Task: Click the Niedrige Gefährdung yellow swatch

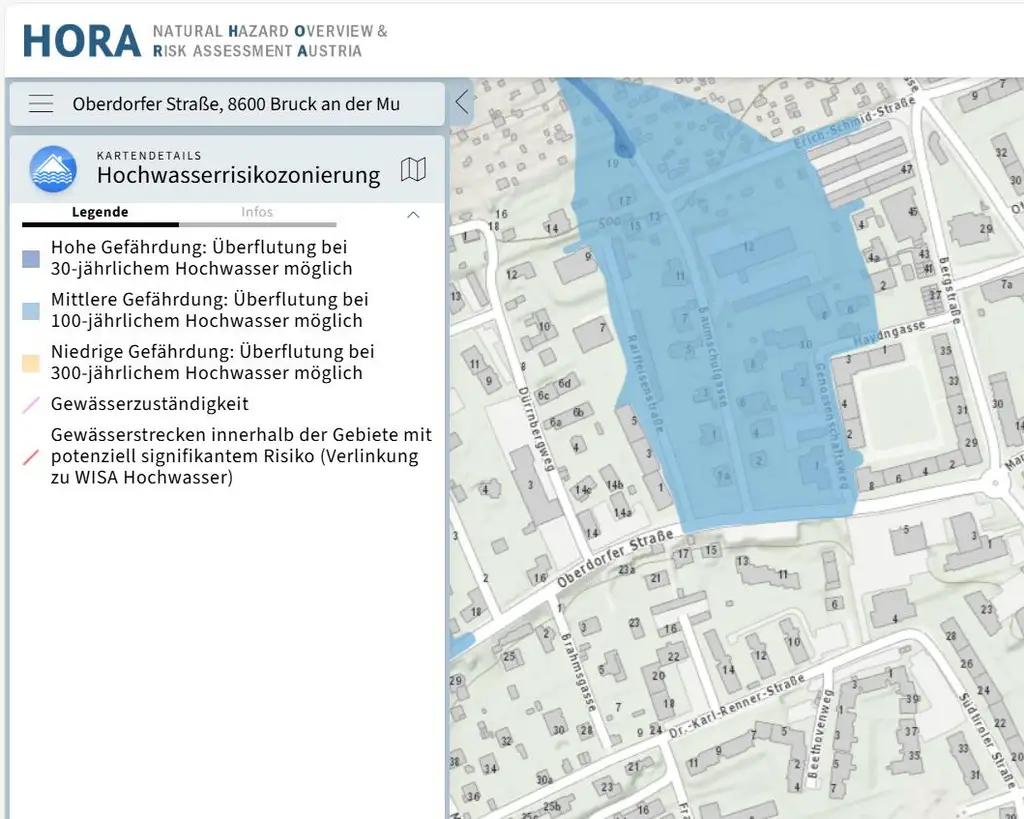Action: [31, 364]
